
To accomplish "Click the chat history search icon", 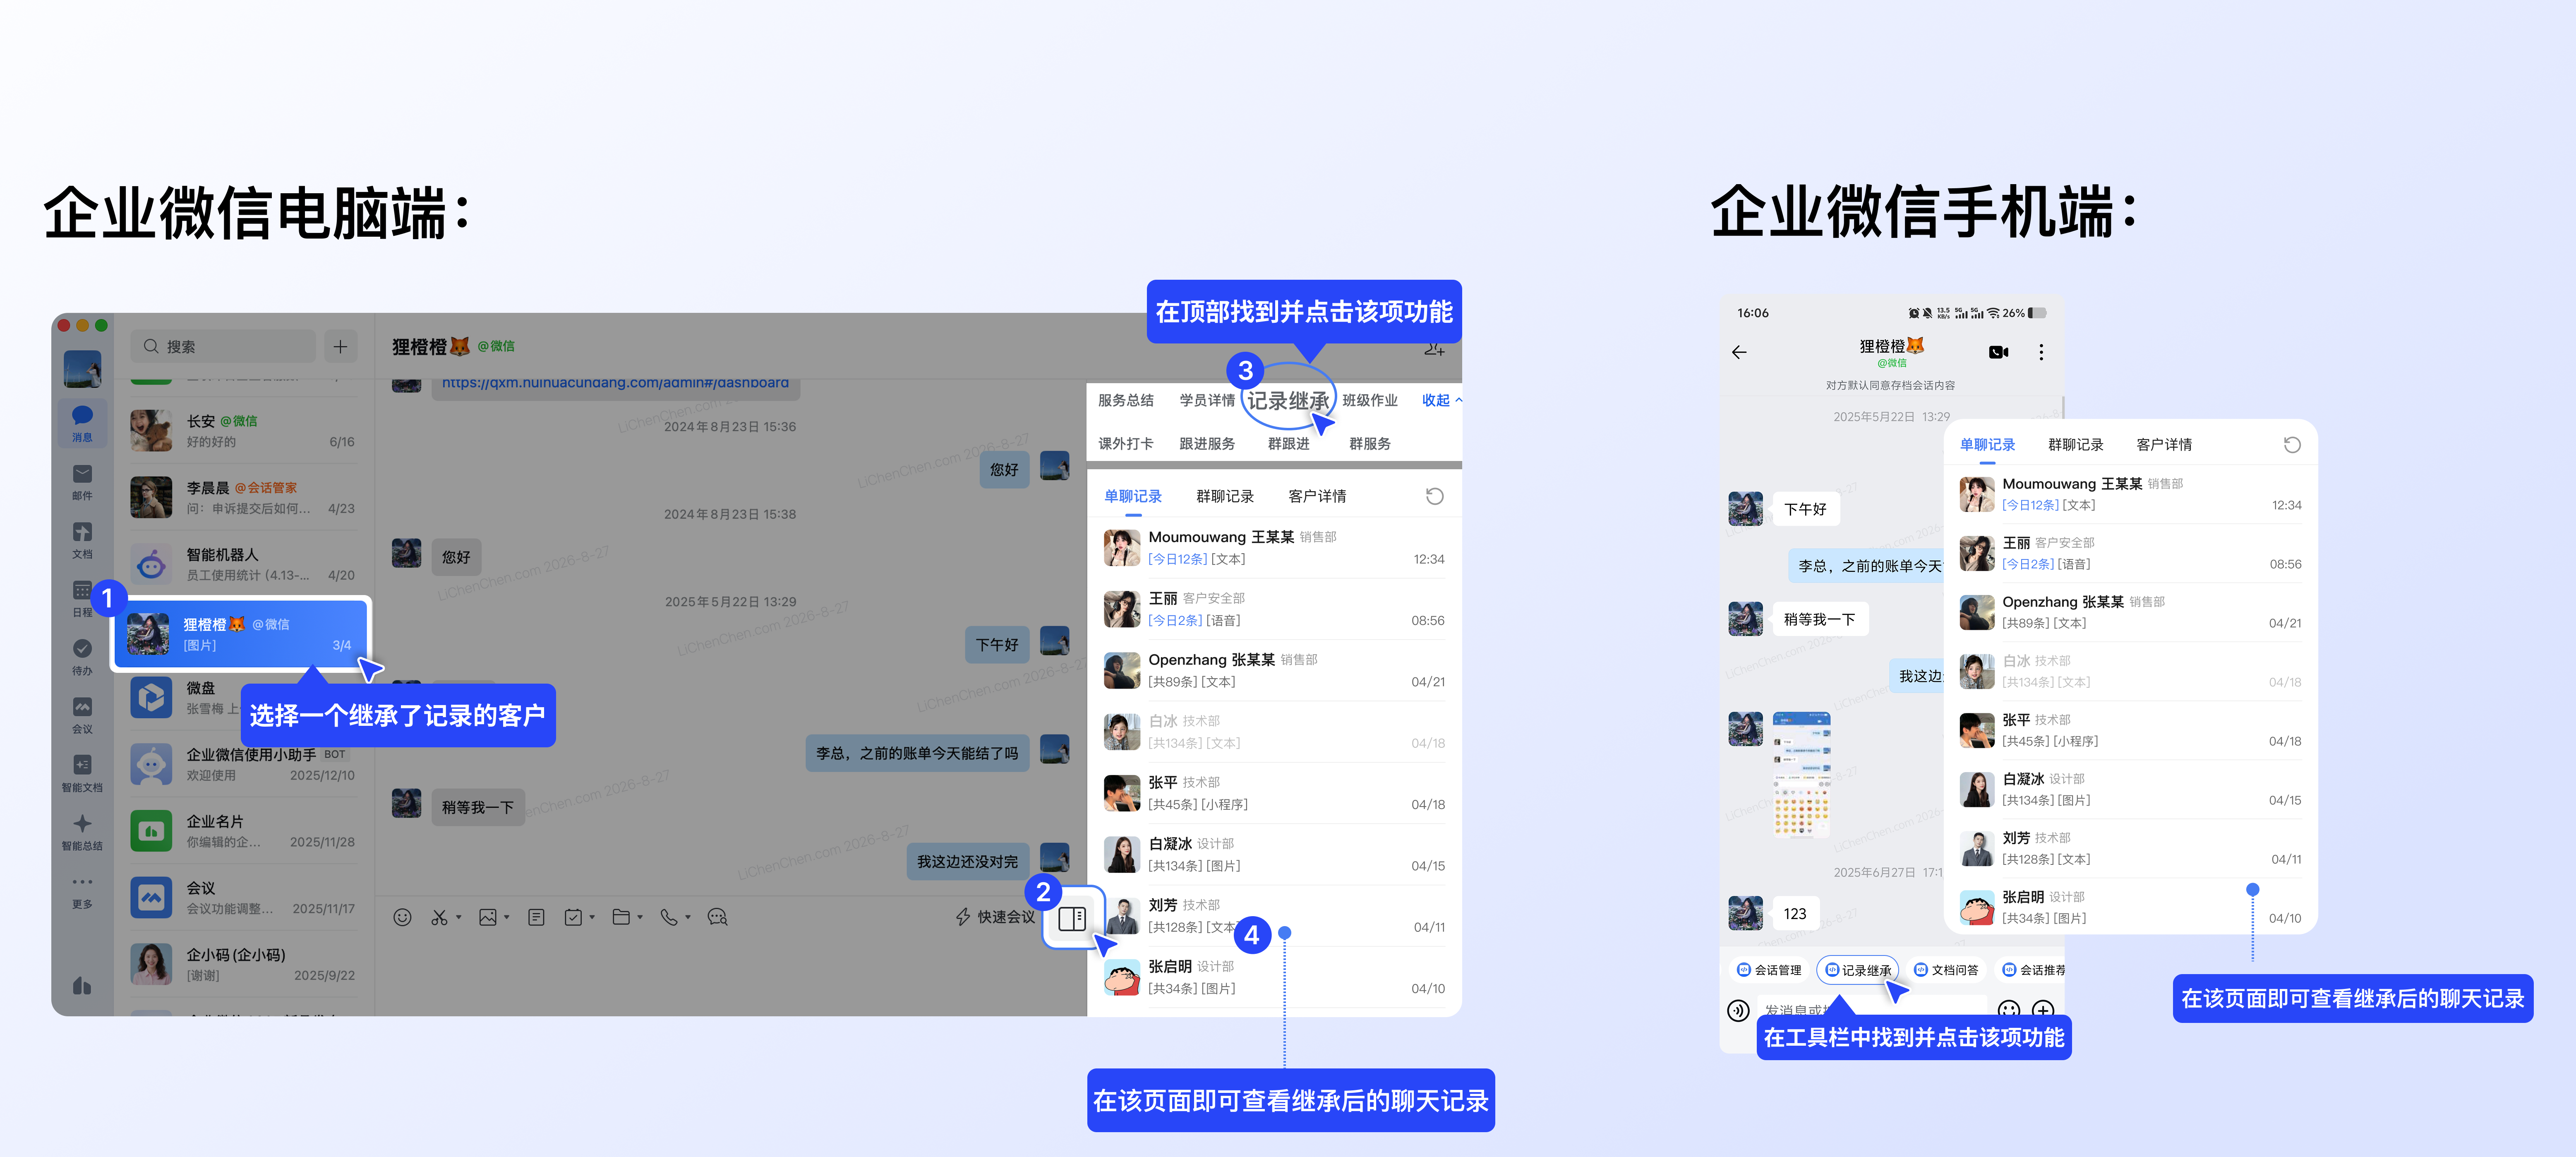I will (x=717, y=917).
